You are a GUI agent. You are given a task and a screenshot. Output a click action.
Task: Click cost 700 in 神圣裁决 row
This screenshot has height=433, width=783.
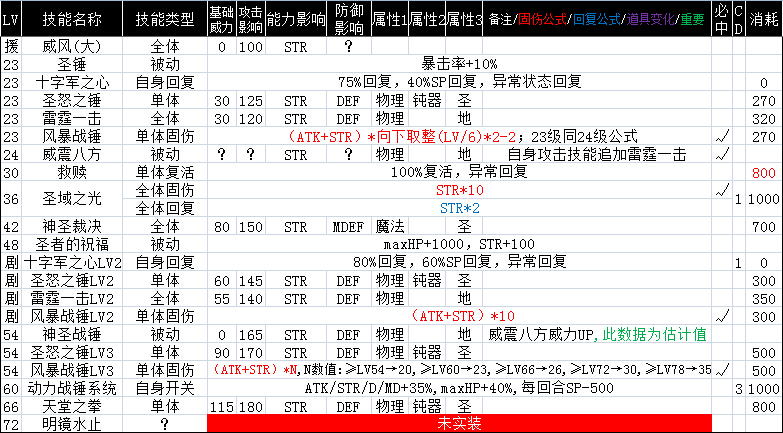point(764,226)
